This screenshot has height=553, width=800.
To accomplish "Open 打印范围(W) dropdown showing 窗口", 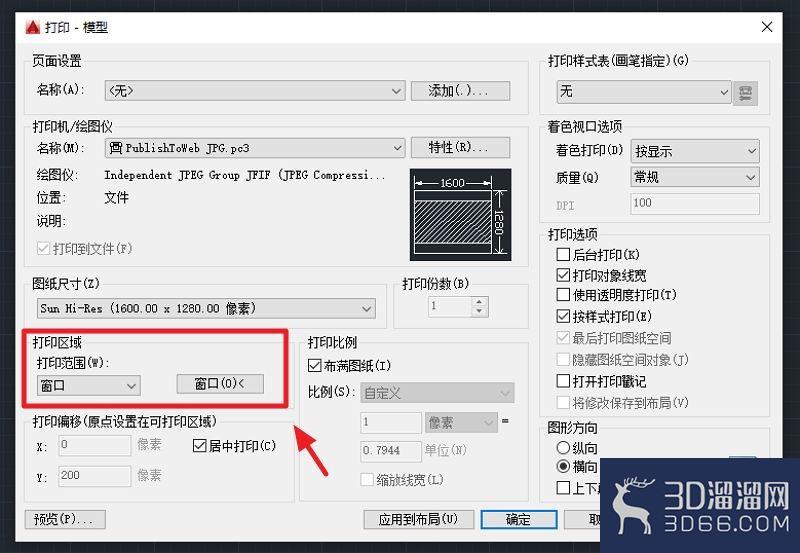I will pyautogui.click(x=89, y=386).
